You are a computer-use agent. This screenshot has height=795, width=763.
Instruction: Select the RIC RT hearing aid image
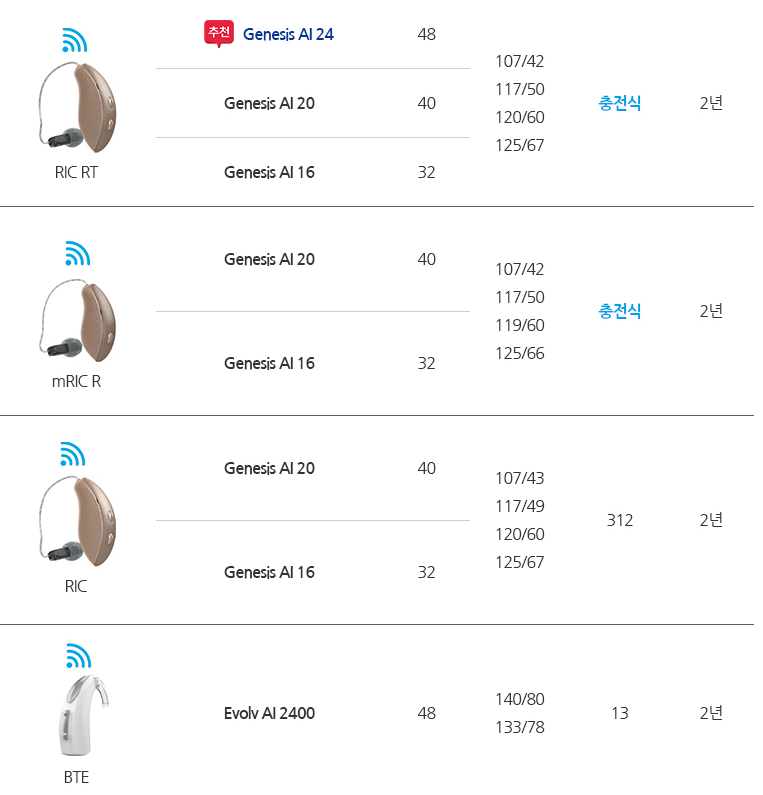click(x=79, y=108)
